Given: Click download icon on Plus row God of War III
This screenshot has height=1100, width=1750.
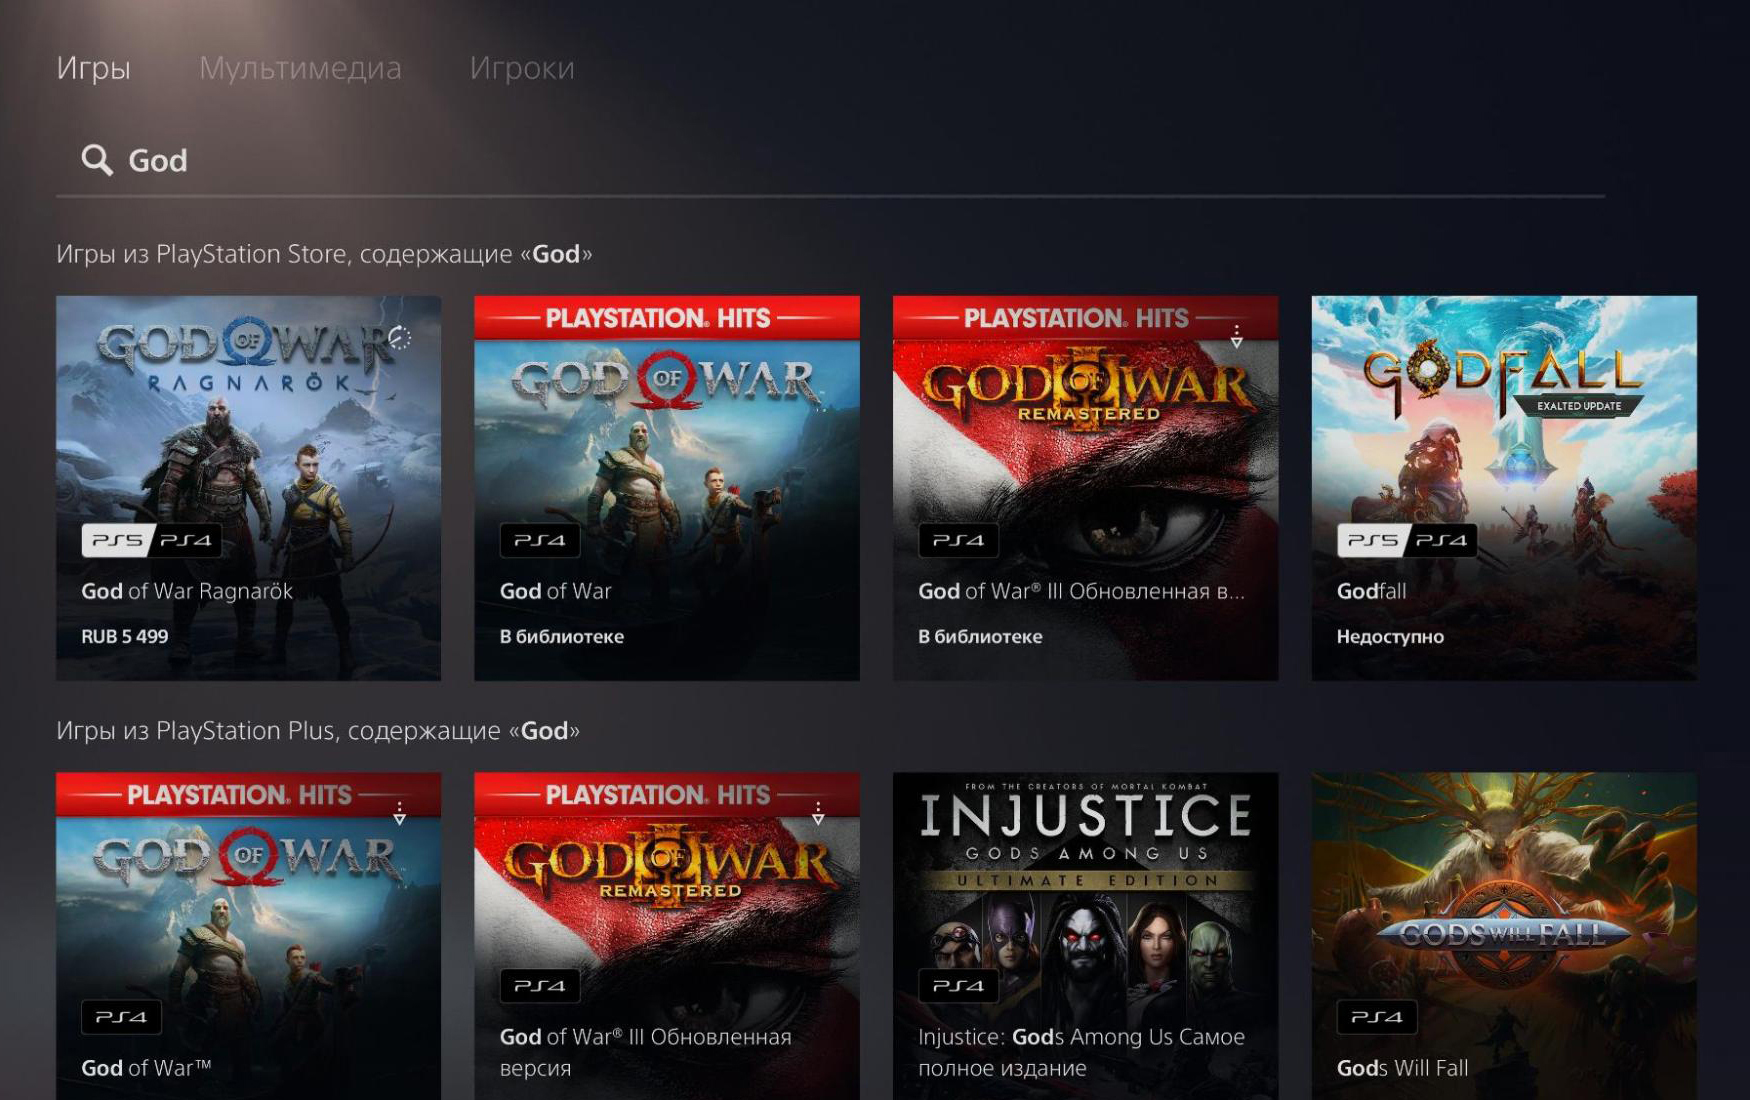Looking at the screenshot, I should [818, 813].
